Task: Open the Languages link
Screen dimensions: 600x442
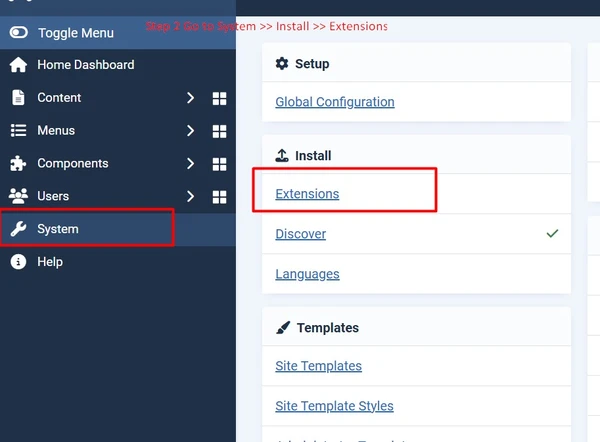Action: click(307, 274)
